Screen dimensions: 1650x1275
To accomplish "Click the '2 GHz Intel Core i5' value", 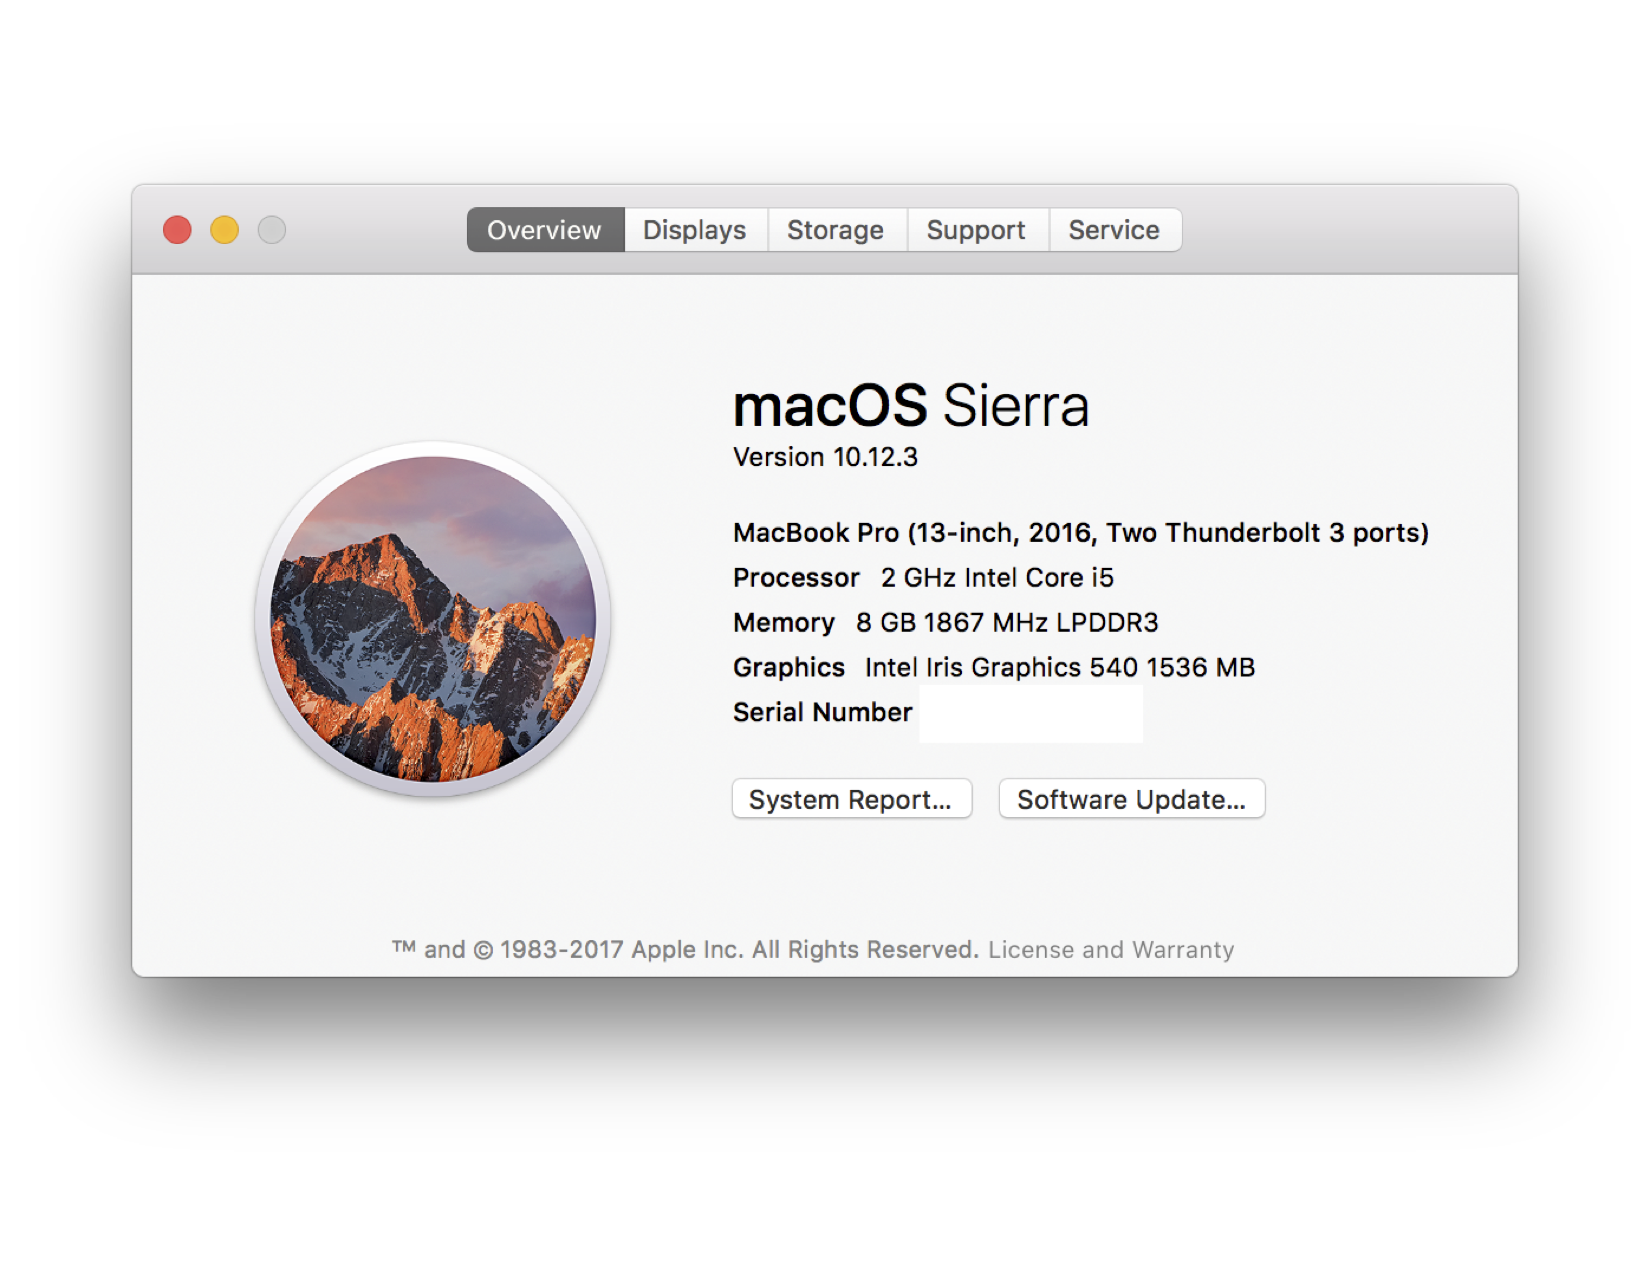I will 997,578.
